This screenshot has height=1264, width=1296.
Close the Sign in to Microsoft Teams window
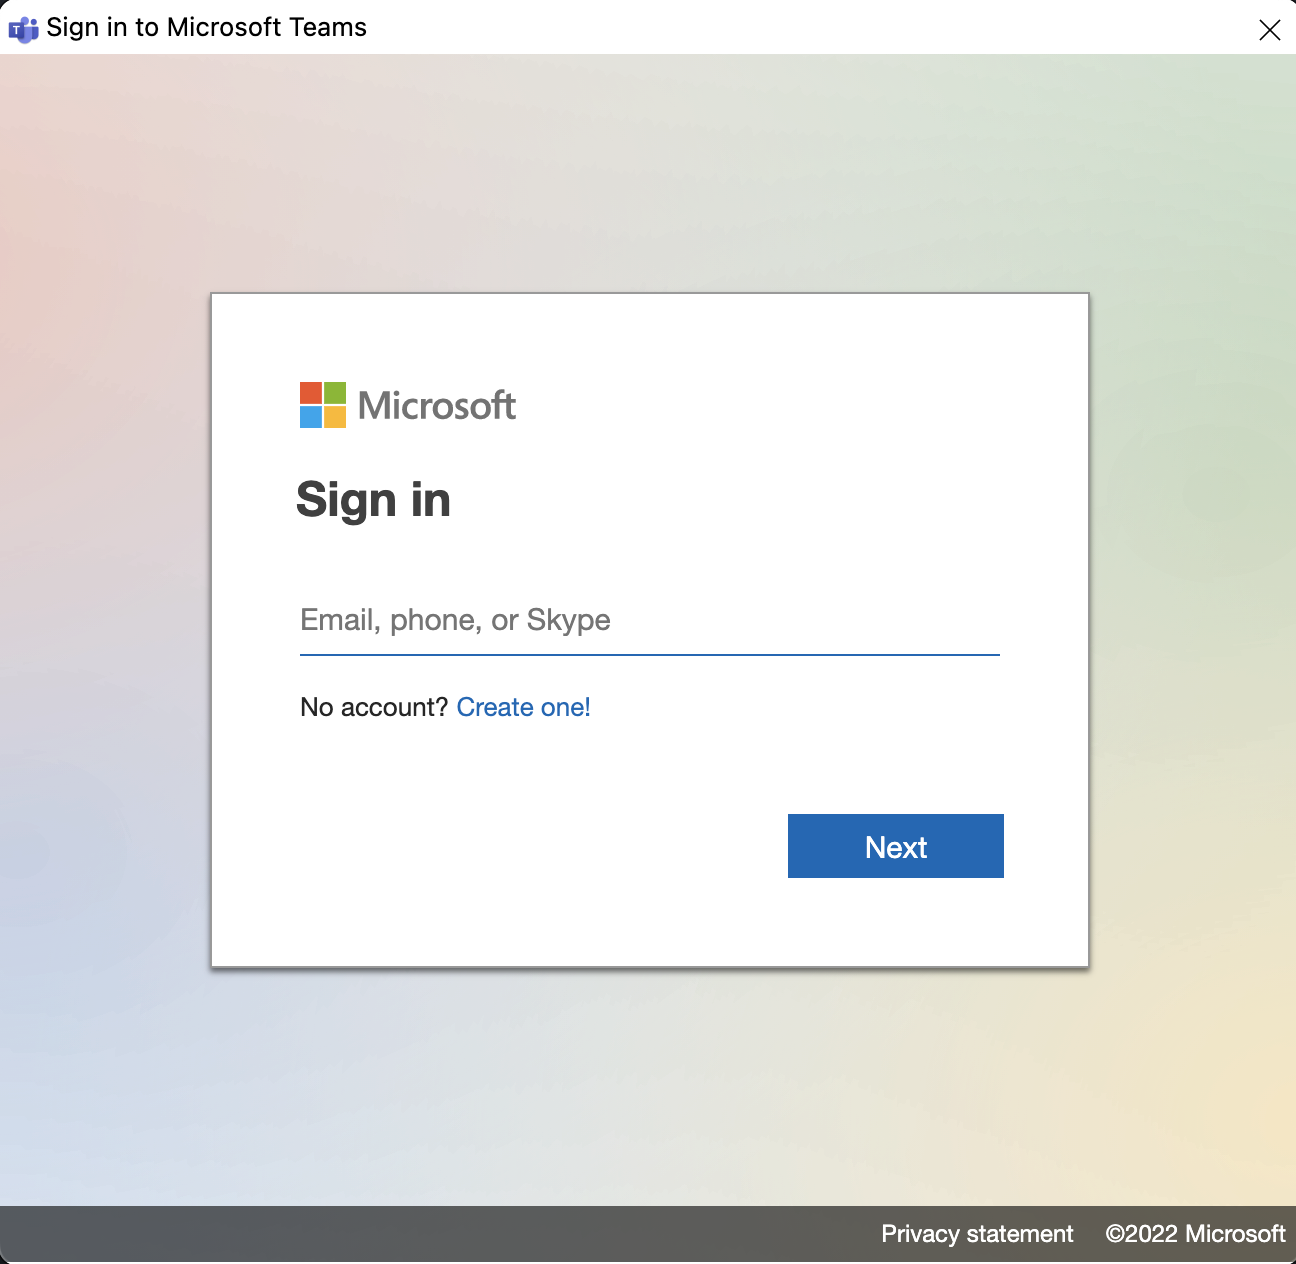(1269, 30)
